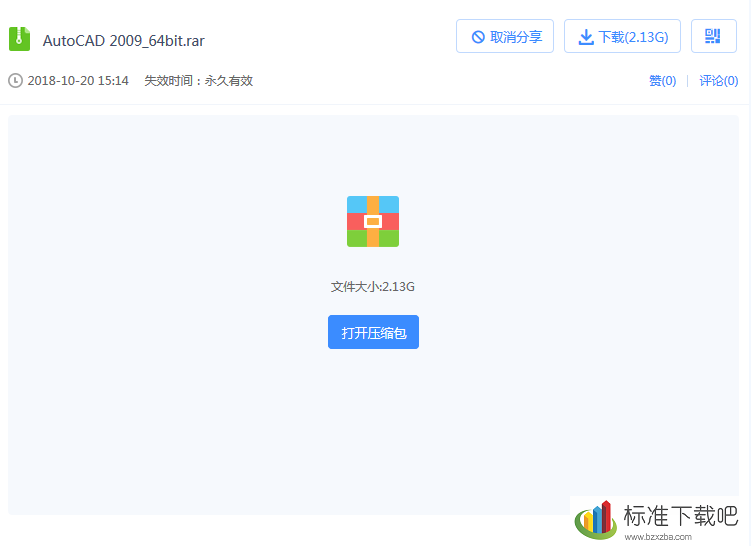Viewport: 751px width, 546px height.
Task: Cancel sharing with 取消分享 button
Action: click(505, 36)
